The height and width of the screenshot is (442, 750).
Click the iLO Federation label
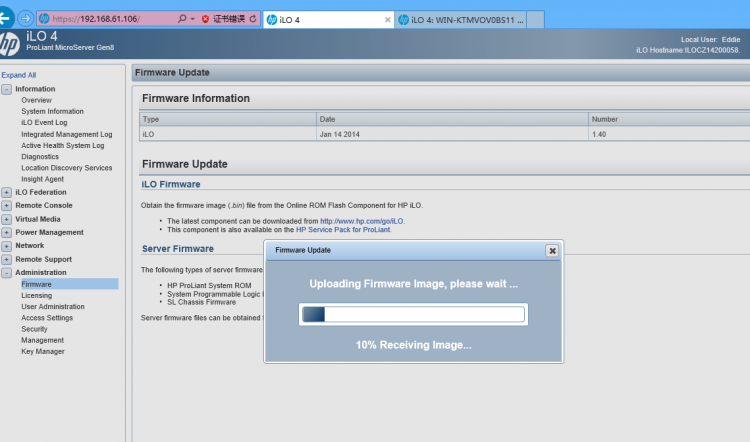point(41,192)
